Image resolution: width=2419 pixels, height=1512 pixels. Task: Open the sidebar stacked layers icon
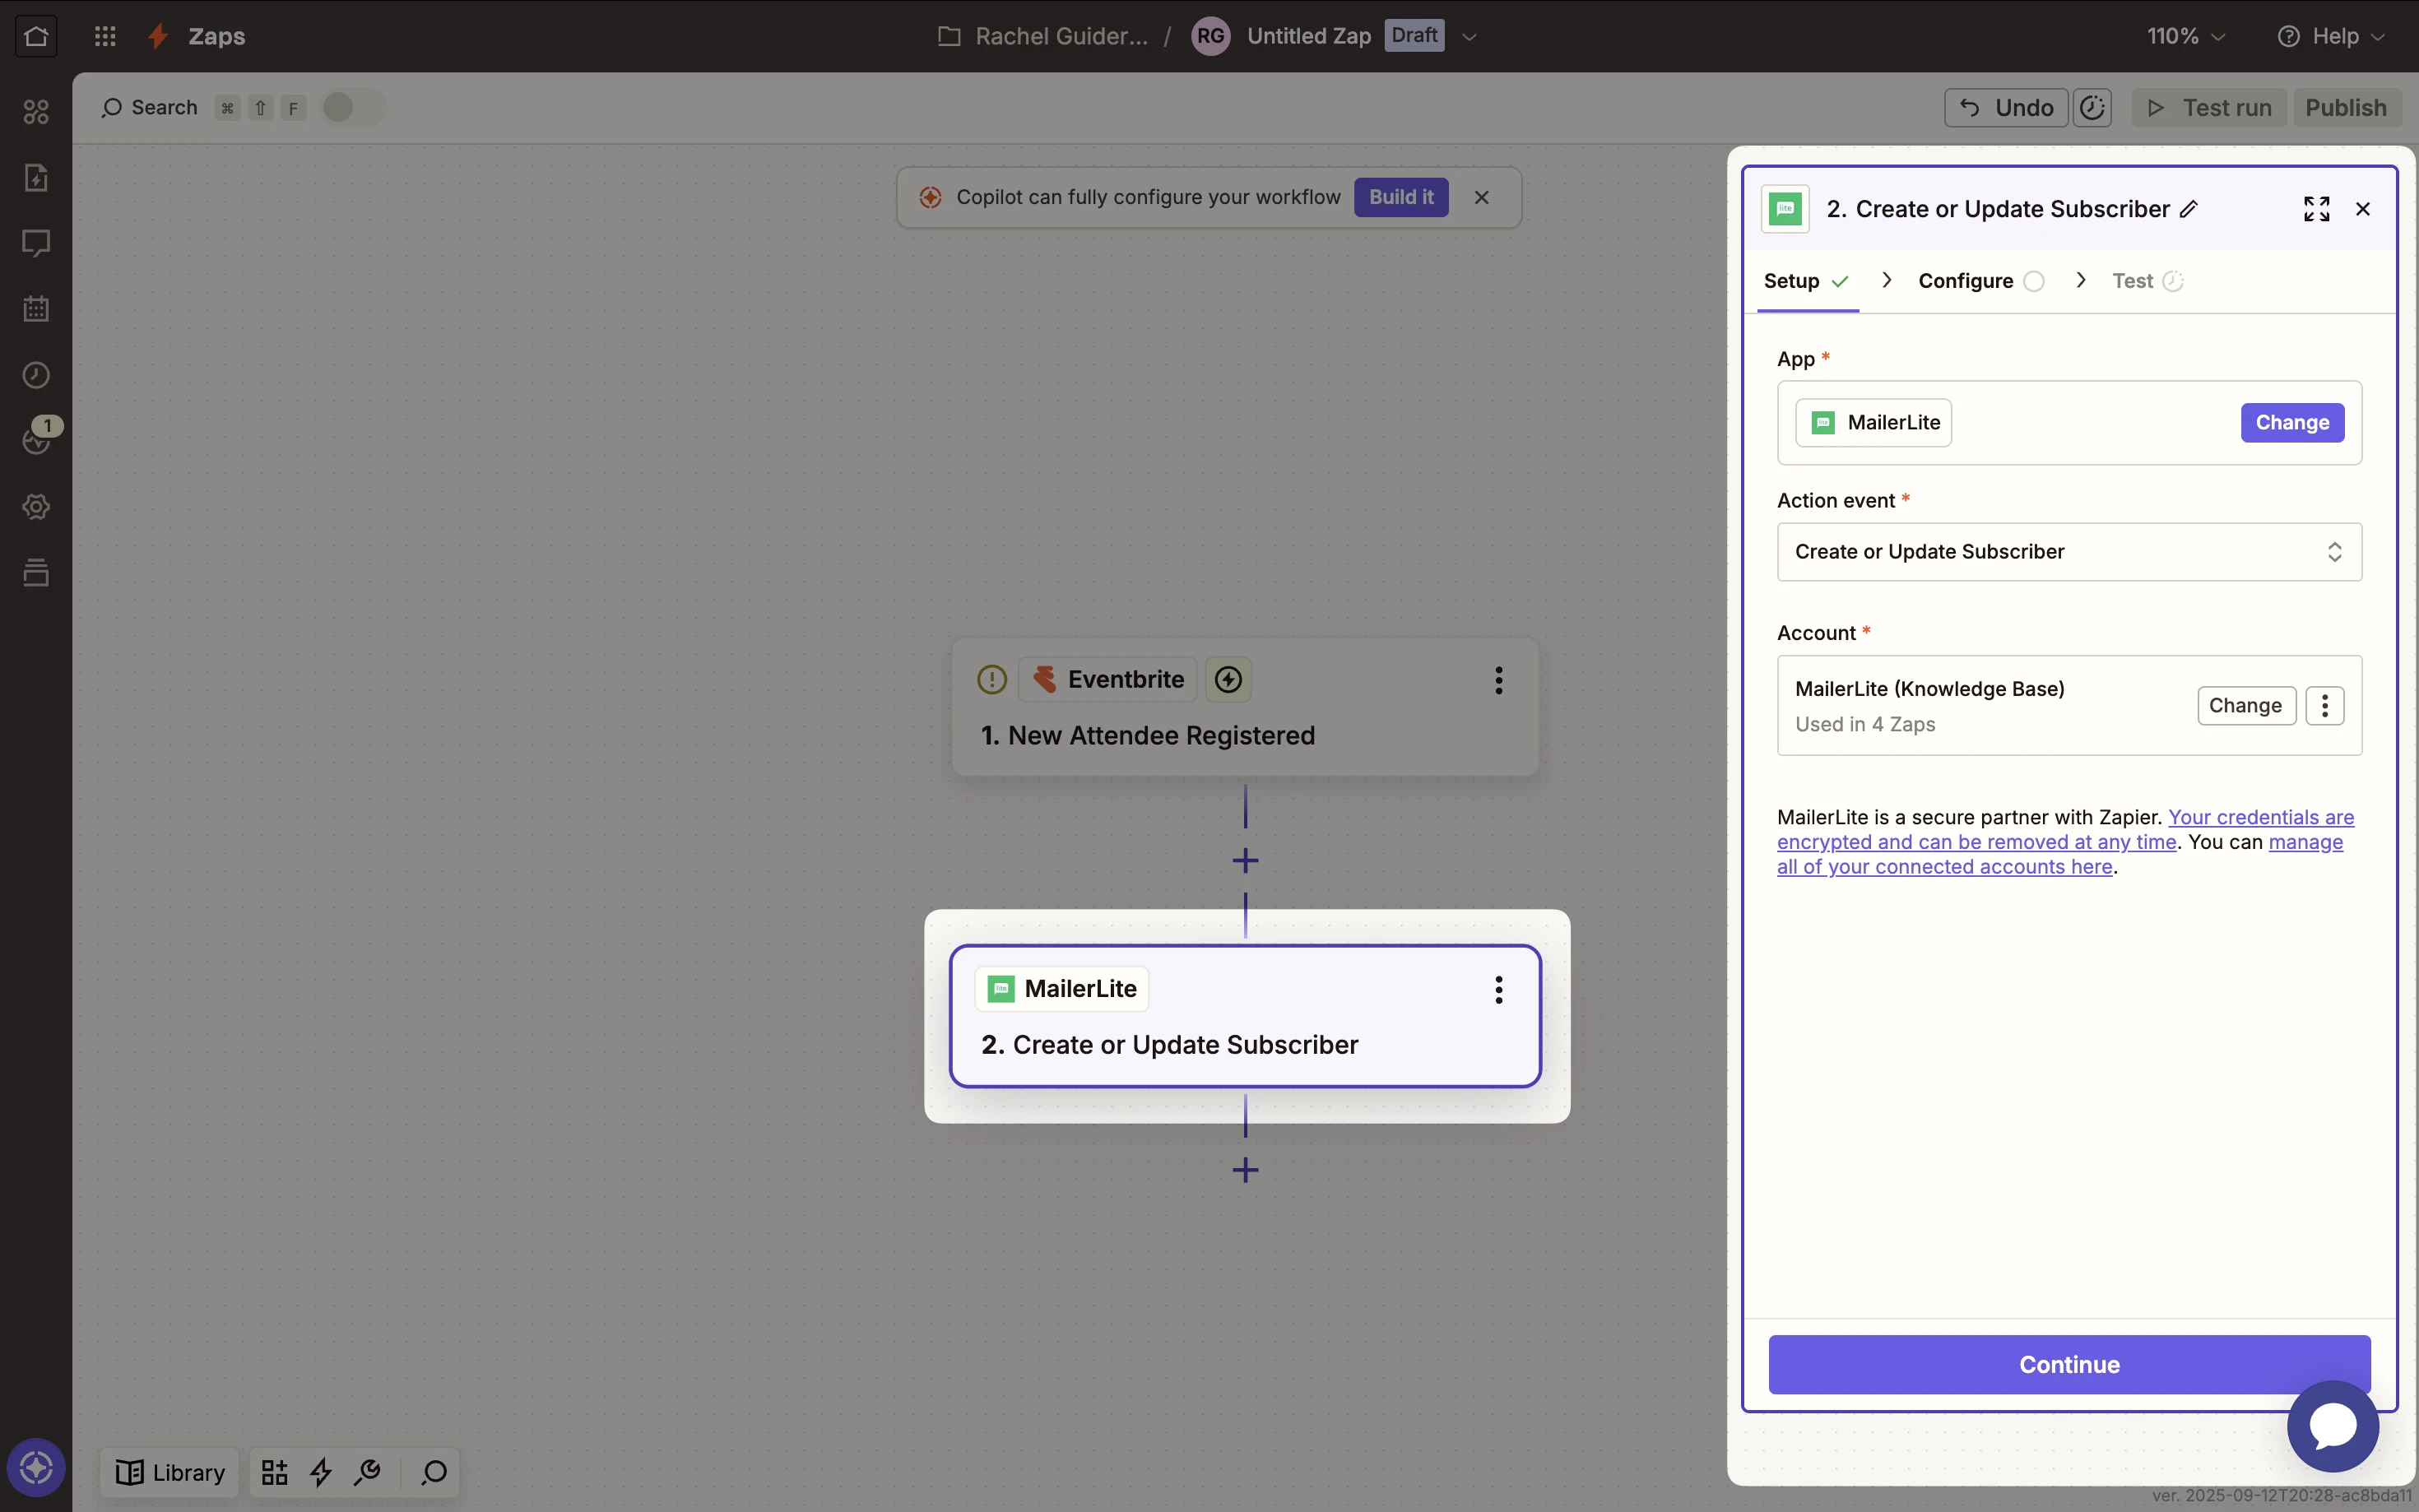click(36, 572)
